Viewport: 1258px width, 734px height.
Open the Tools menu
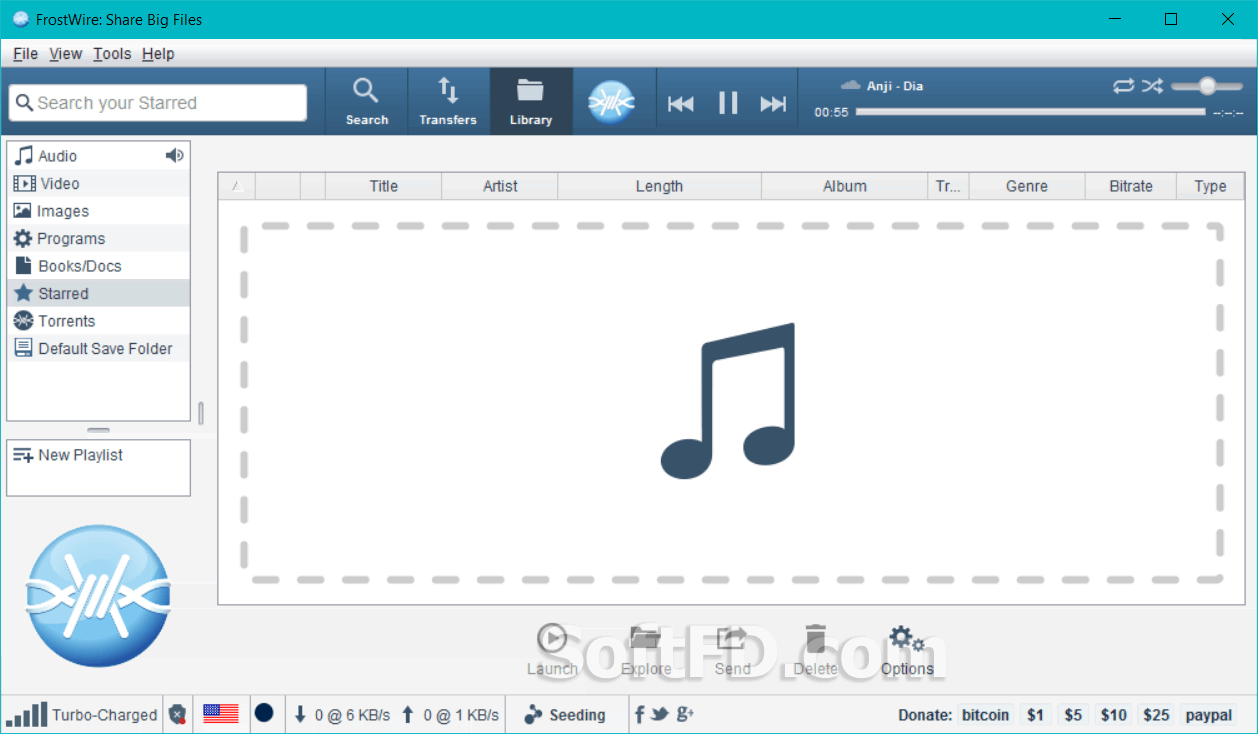pyautogui.click(x=112, y=54)
